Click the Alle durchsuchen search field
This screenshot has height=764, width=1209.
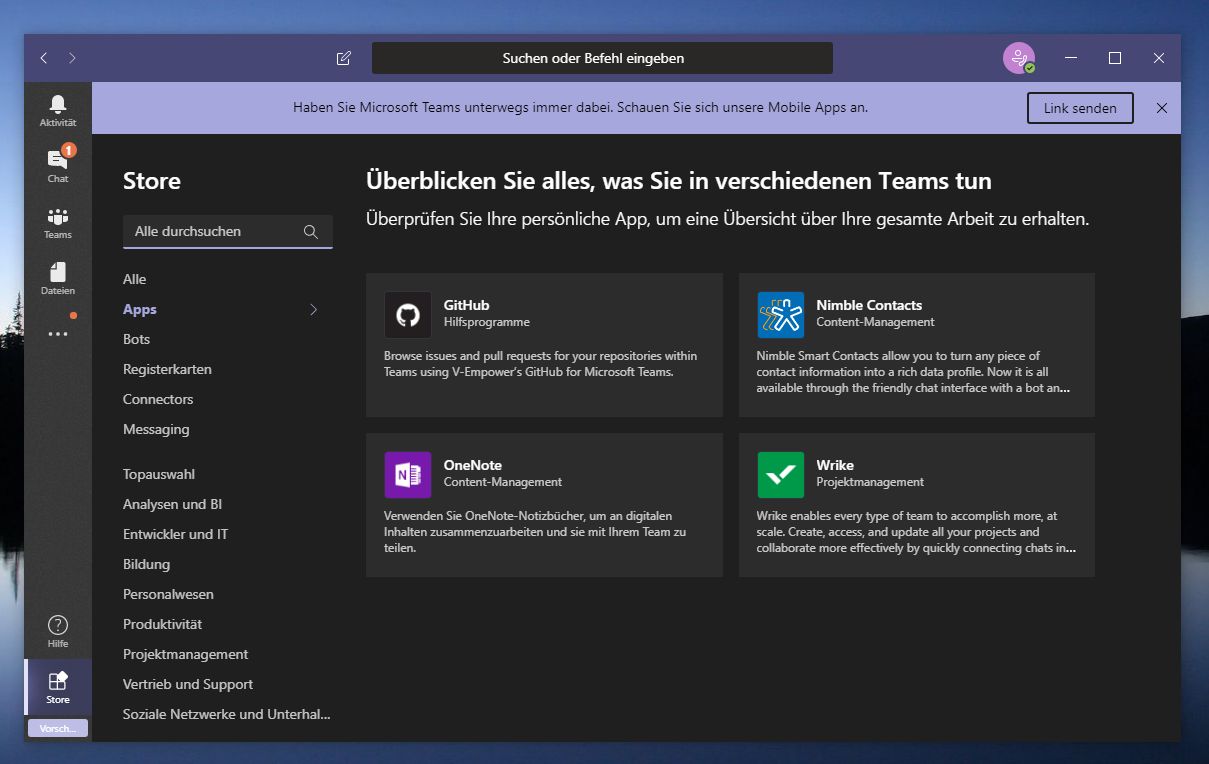click(228, 231)
